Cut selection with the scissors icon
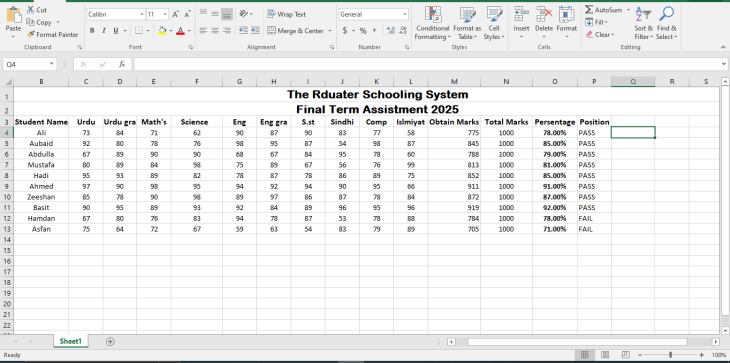Viewport: 730px width, 363px height. tap(31, 10)
